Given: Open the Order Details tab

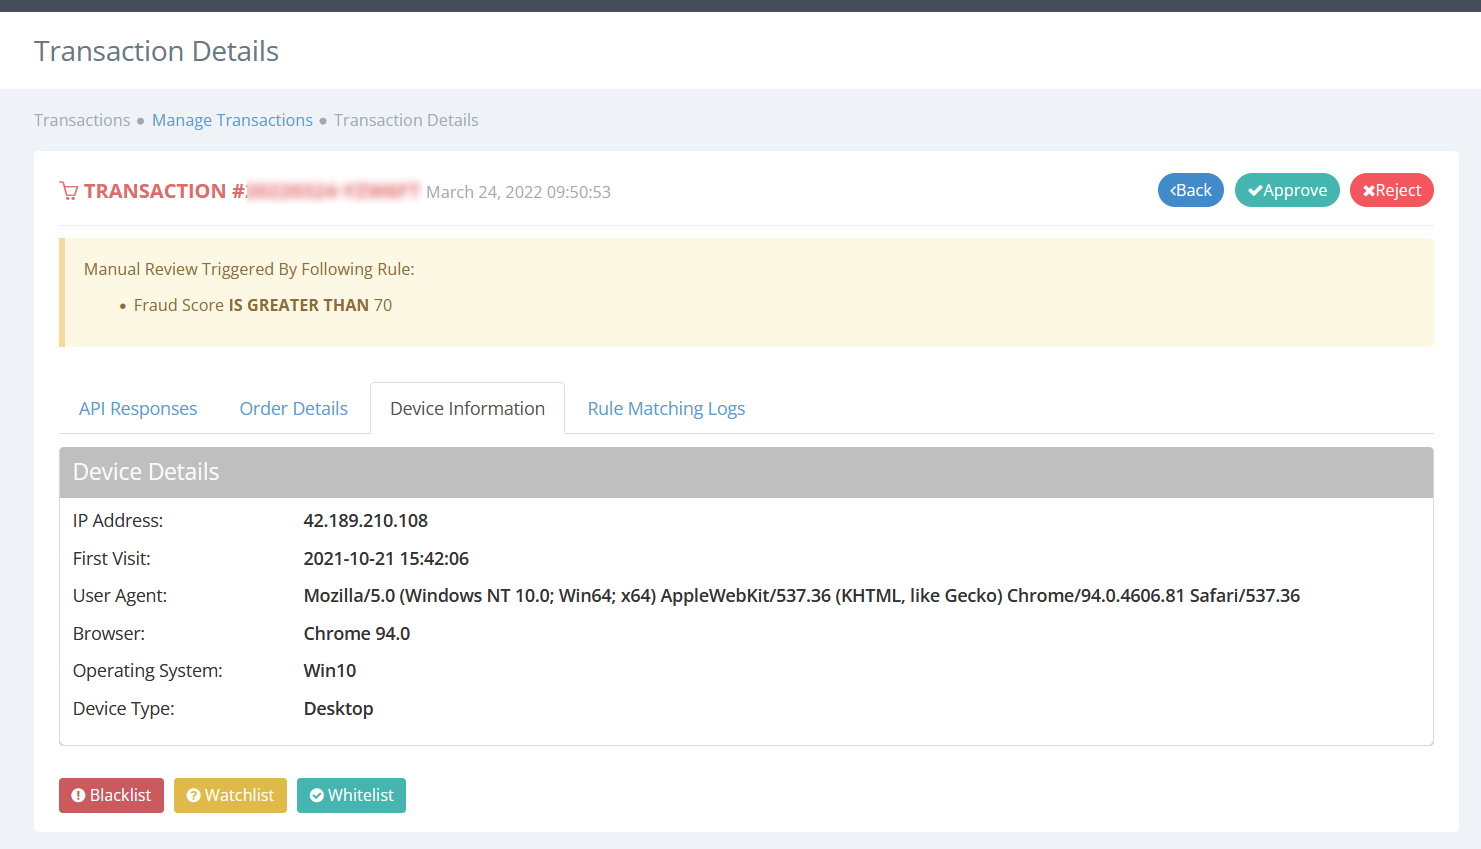Looking at the screenshot, I should tap(293, 408).
